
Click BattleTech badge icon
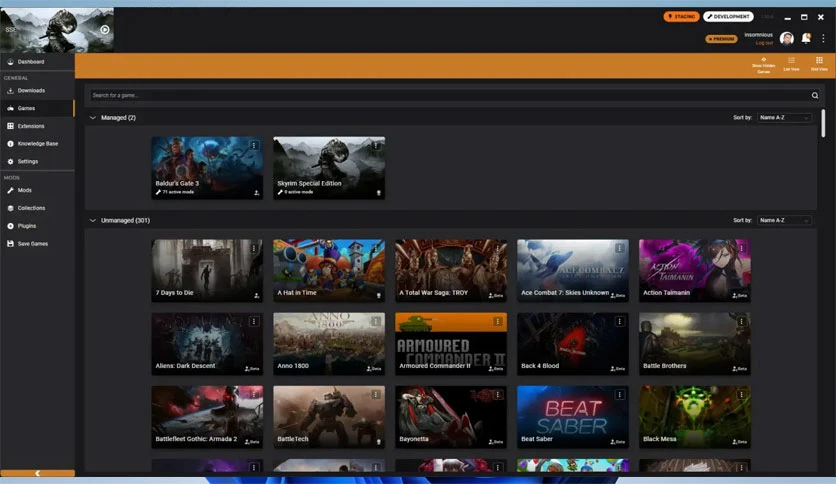pos(379,442)
